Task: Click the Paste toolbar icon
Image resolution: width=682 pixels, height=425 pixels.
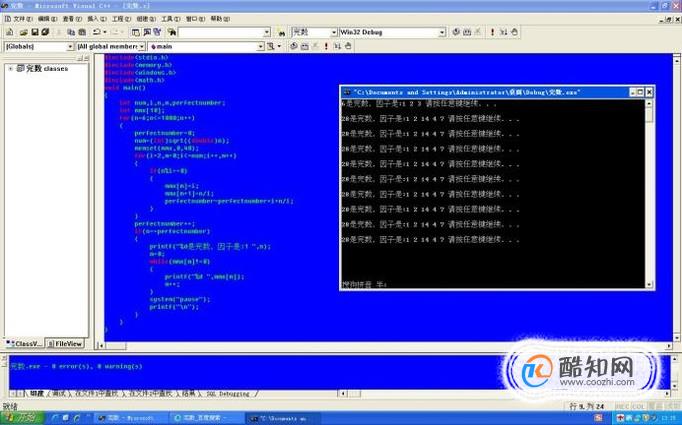Action: (x=82, y=32)
